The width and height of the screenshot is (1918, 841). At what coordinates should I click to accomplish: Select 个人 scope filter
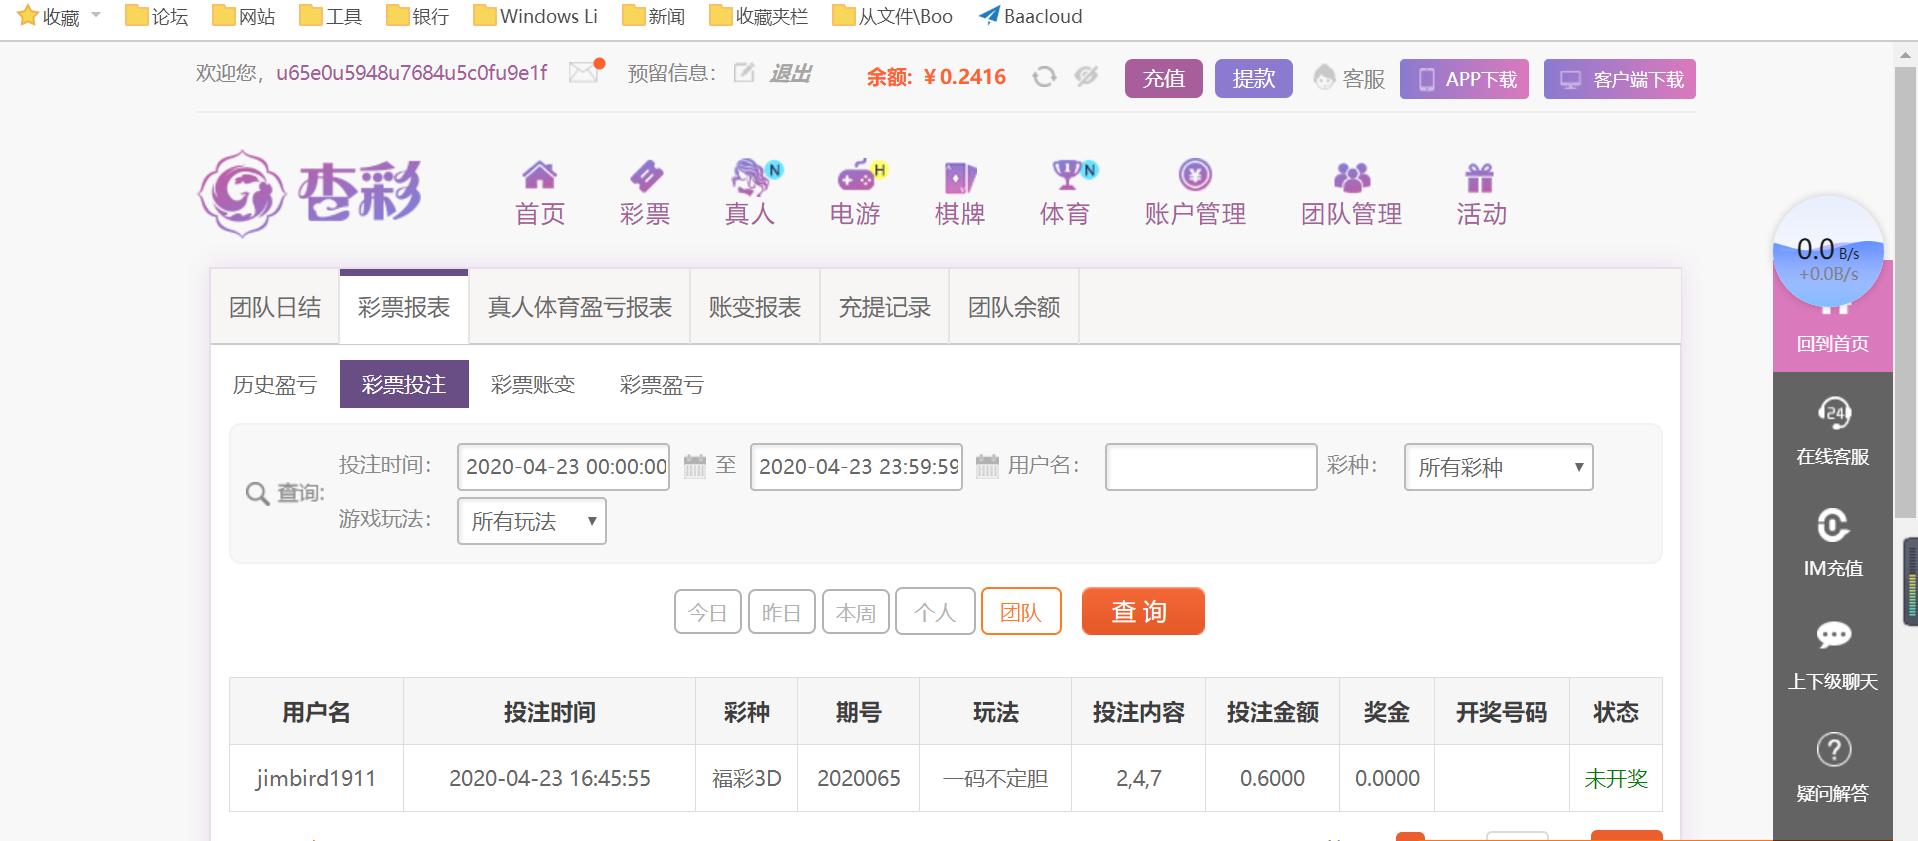pyautogui.click(x=935, y=612)
